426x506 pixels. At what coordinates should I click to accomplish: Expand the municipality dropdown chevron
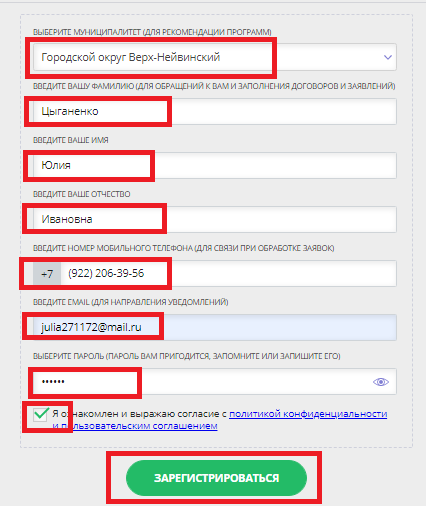click(387, 57)
